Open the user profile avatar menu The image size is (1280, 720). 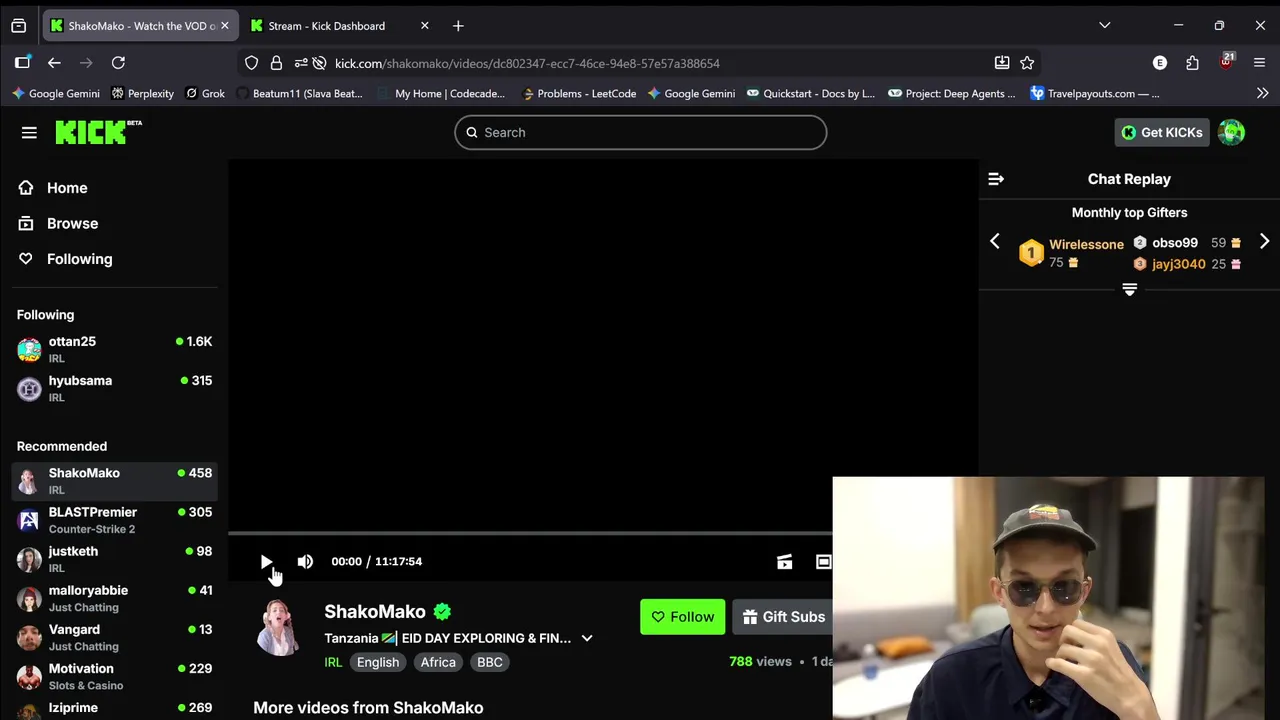[1232, 132]
